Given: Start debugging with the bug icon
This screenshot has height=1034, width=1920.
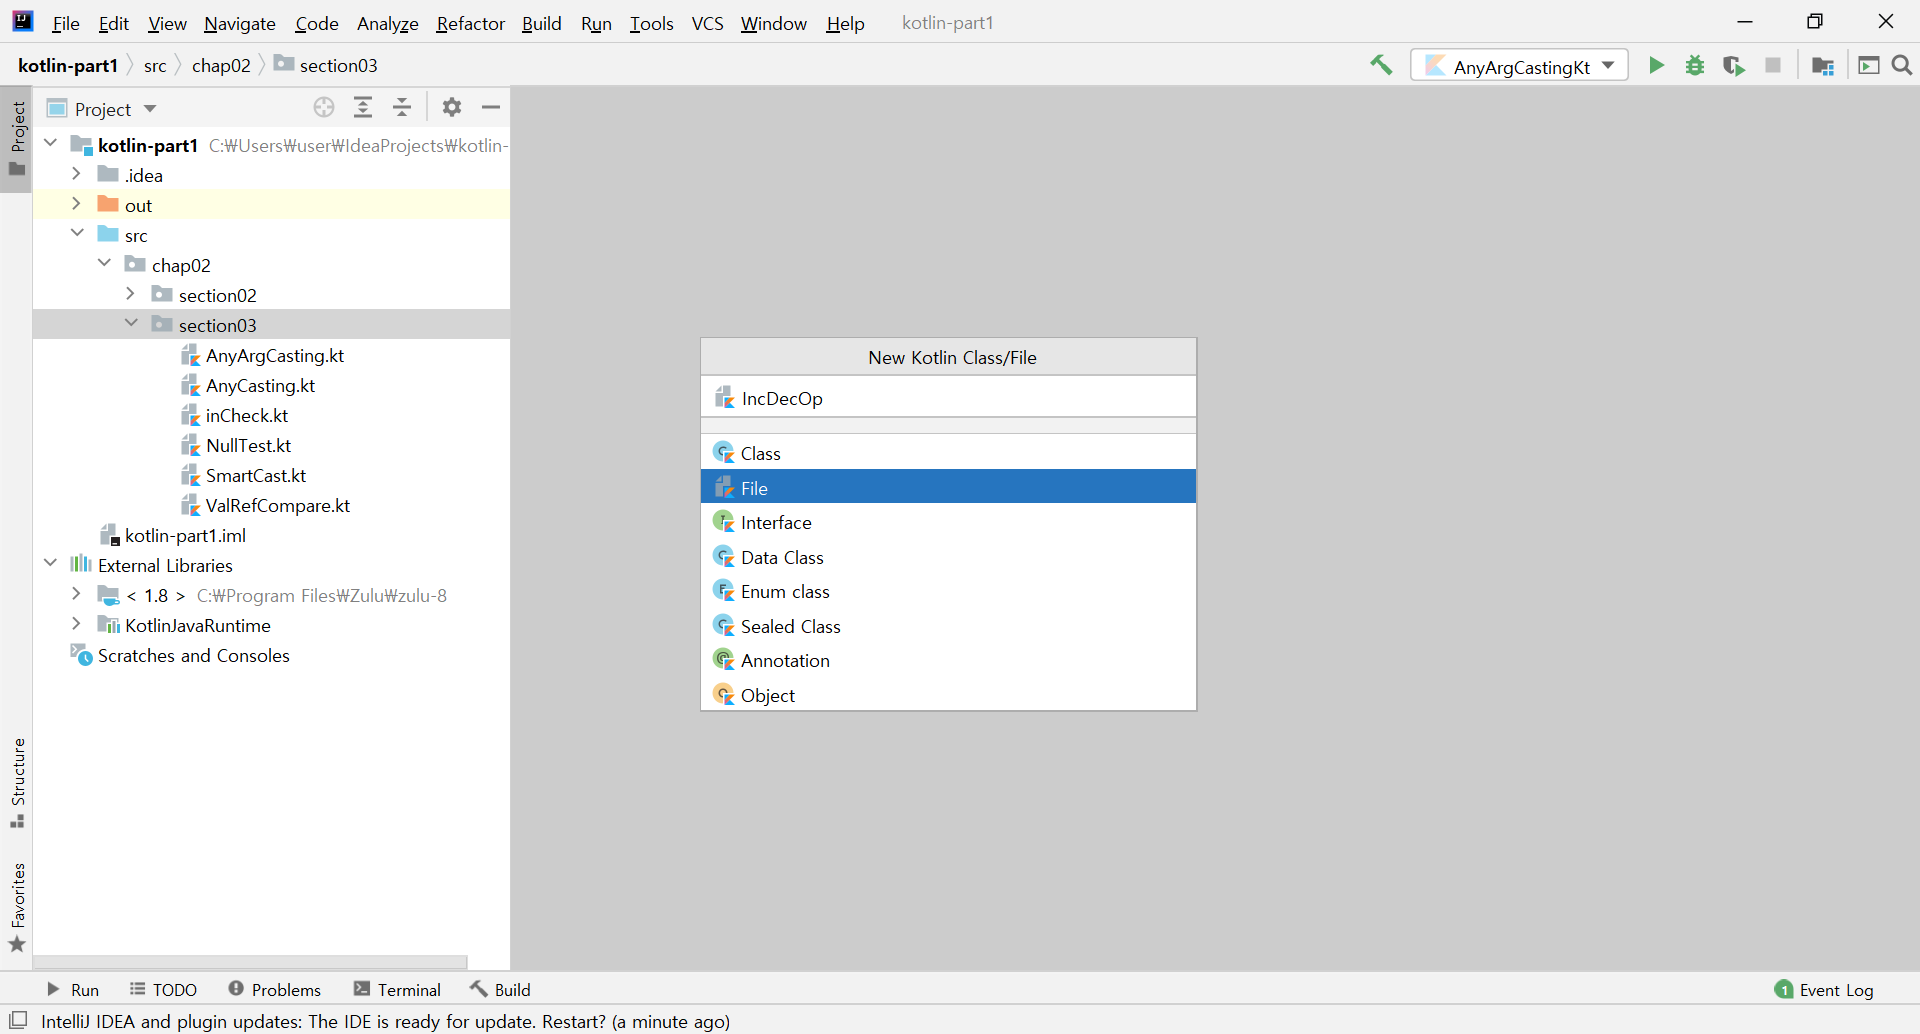Looking at the screenshot, I should [x=1695, y=65].
